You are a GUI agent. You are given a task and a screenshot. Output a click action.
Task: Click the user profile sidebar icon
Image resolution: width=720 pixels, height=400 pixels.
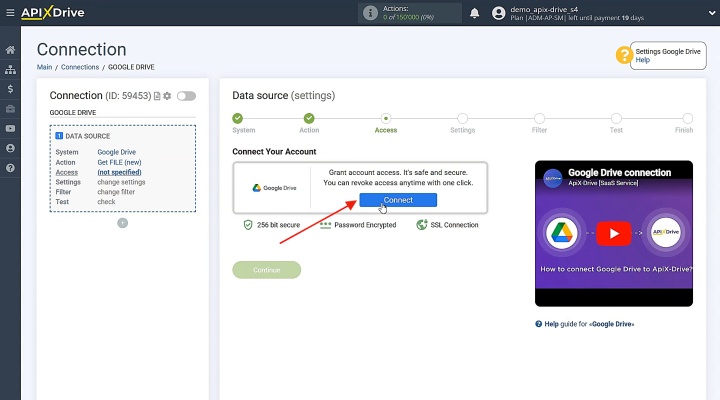[10, 148]
